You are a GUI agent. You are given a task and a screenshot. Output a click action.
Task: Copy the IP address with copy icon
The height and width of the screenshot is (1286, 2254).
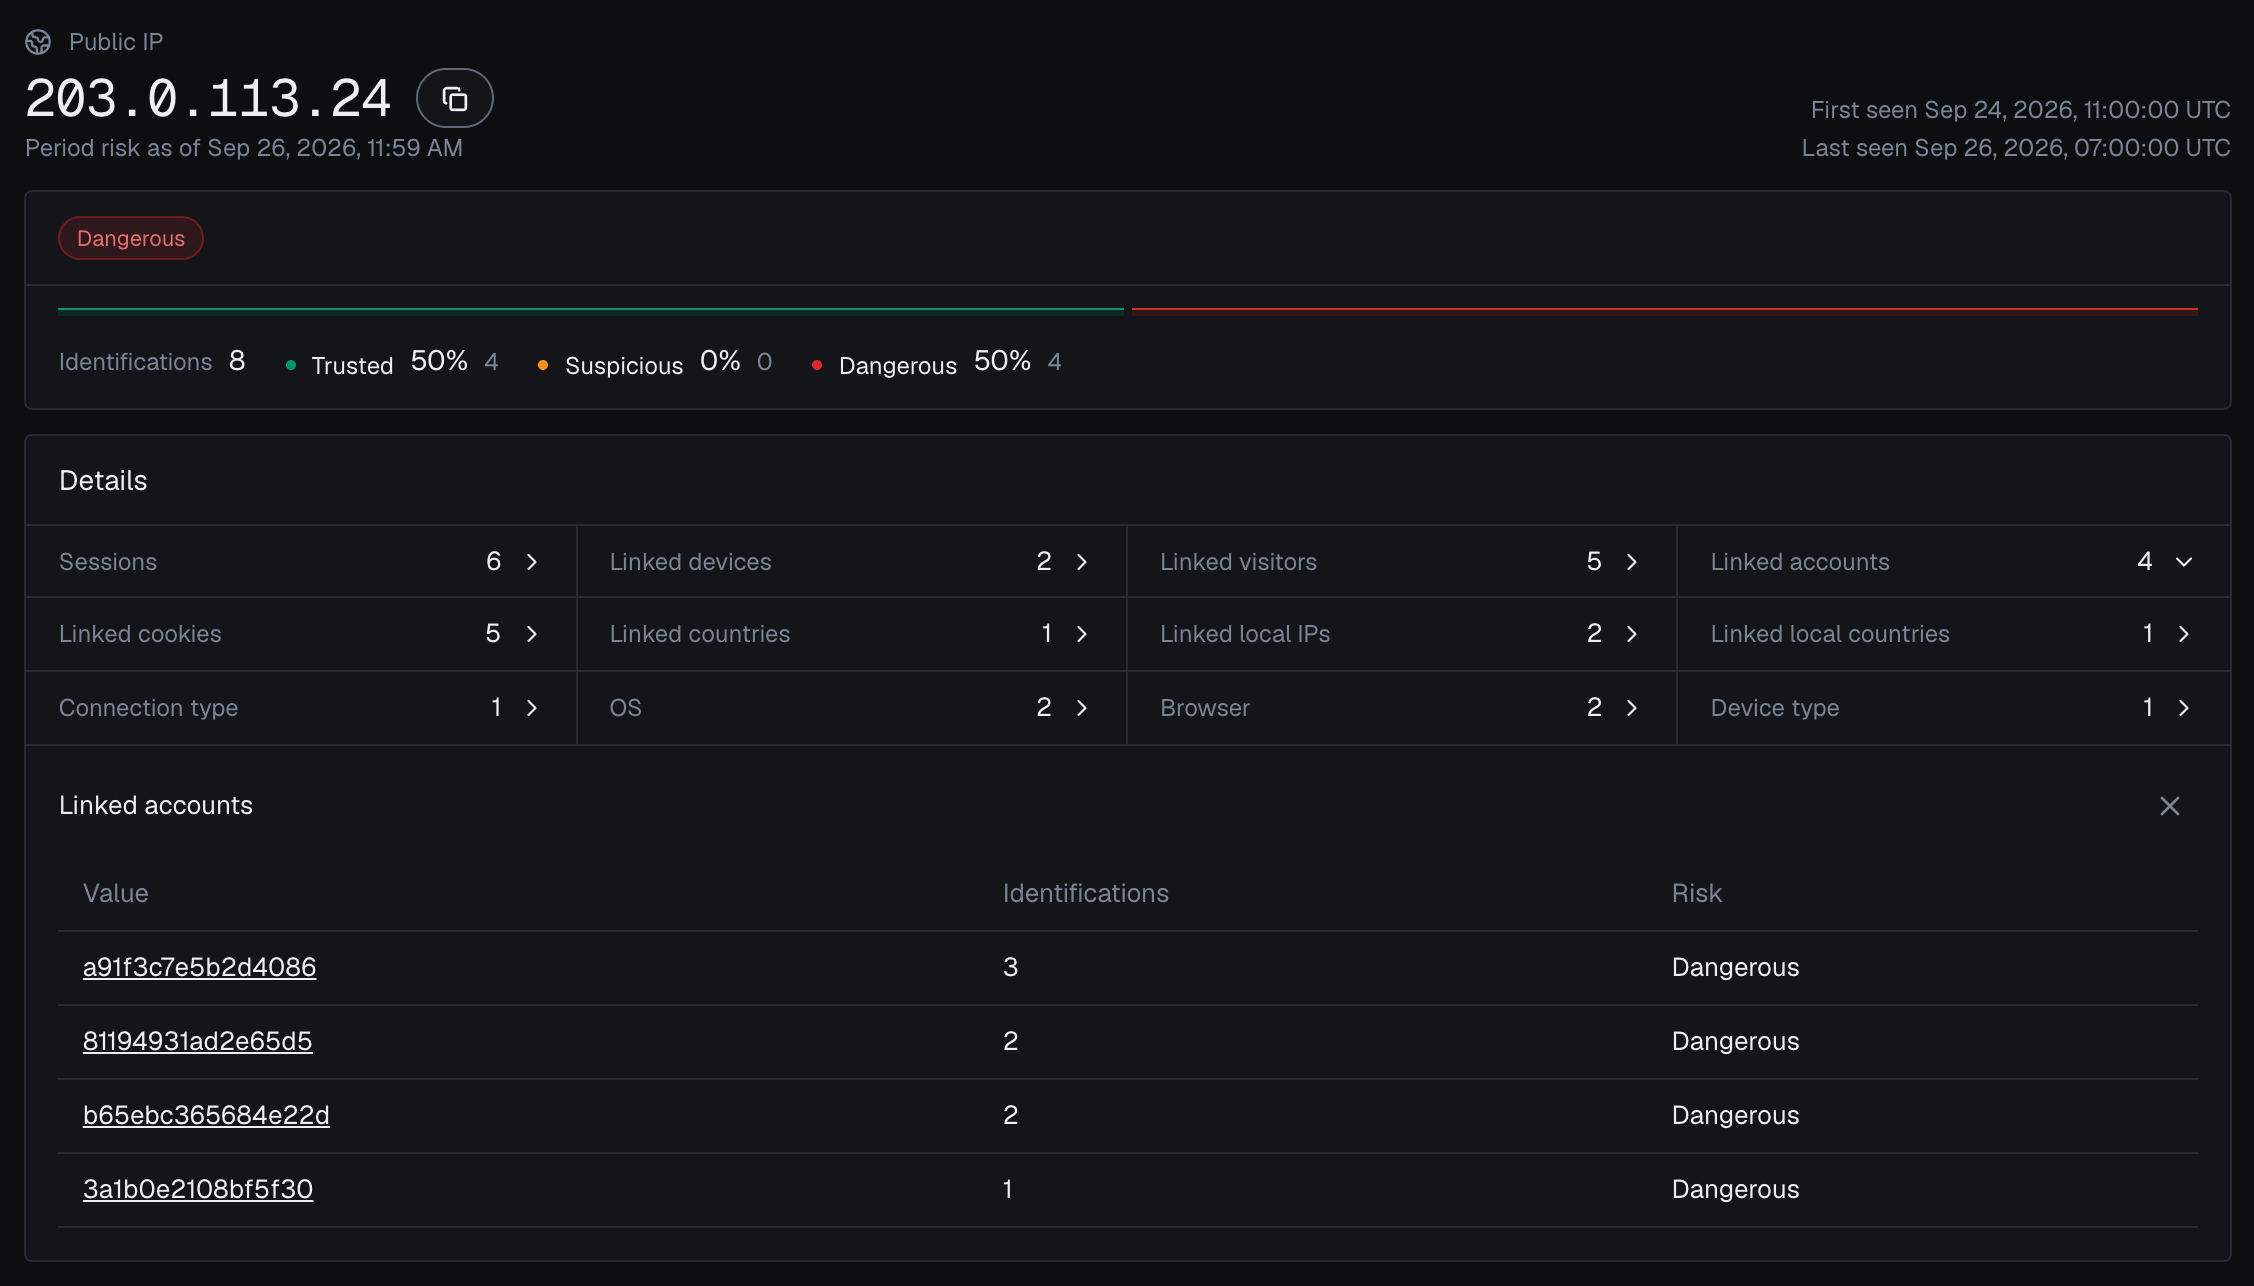click(454, 98)
